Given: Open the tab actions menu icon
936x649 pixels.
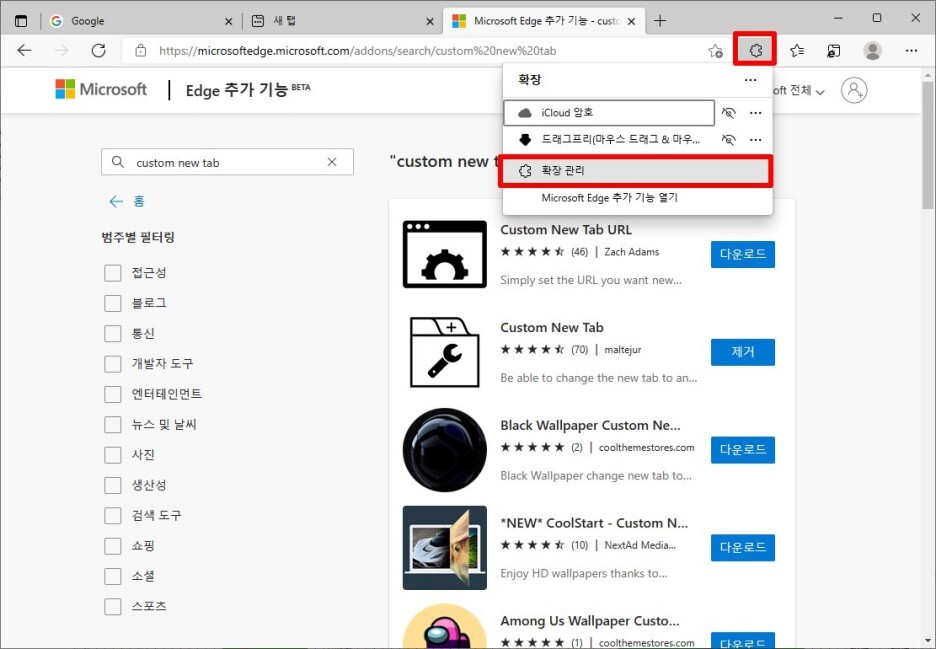Looking at the screenshot, I should (21, 21).
